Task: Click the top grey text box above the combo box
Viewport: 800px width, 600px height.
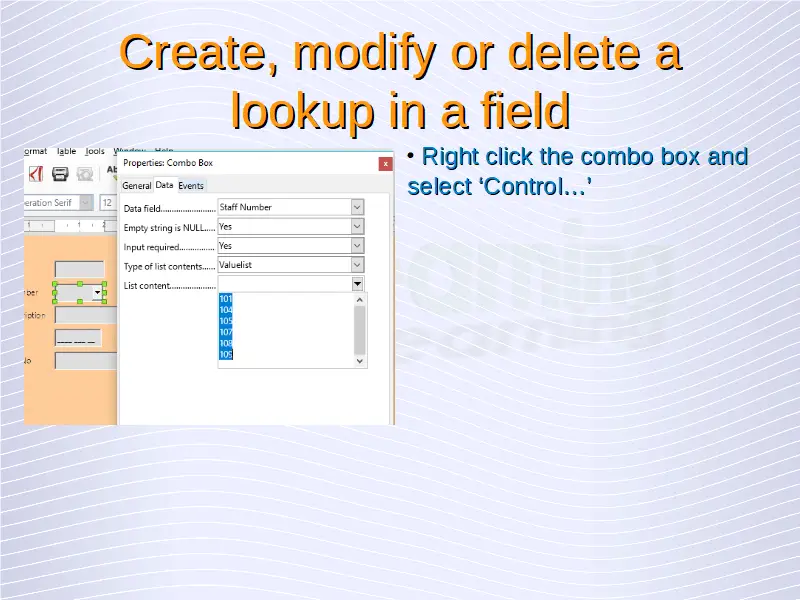Action: click(80, 269)
